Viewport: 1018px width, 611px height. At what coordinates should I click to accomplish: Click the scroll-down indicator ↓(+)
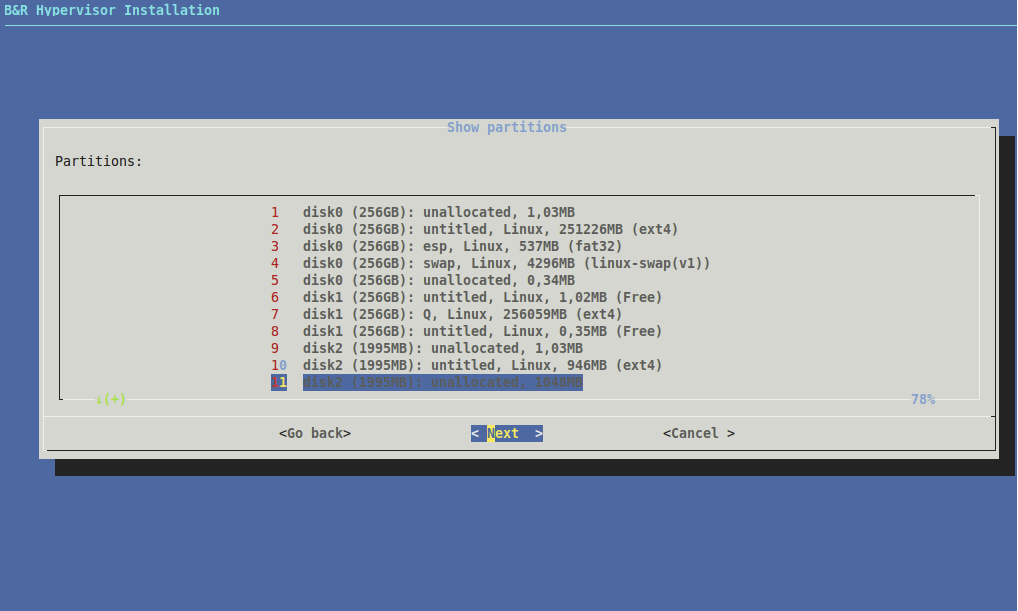click(110, 399)
